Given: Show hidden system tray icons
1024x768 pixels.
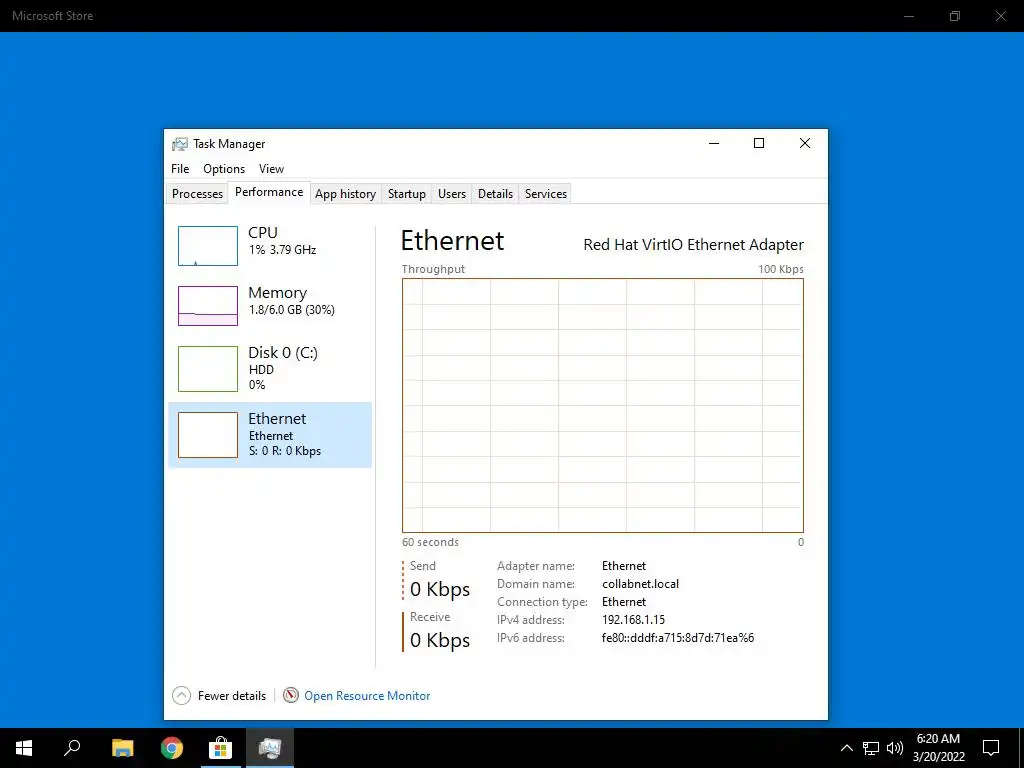Looking at the screenshot, I should coord(846,748).
